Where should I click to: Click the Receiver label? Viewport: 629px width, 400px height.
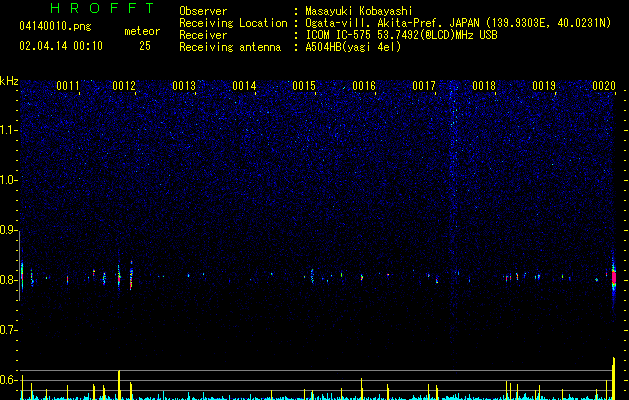(203, 35)
